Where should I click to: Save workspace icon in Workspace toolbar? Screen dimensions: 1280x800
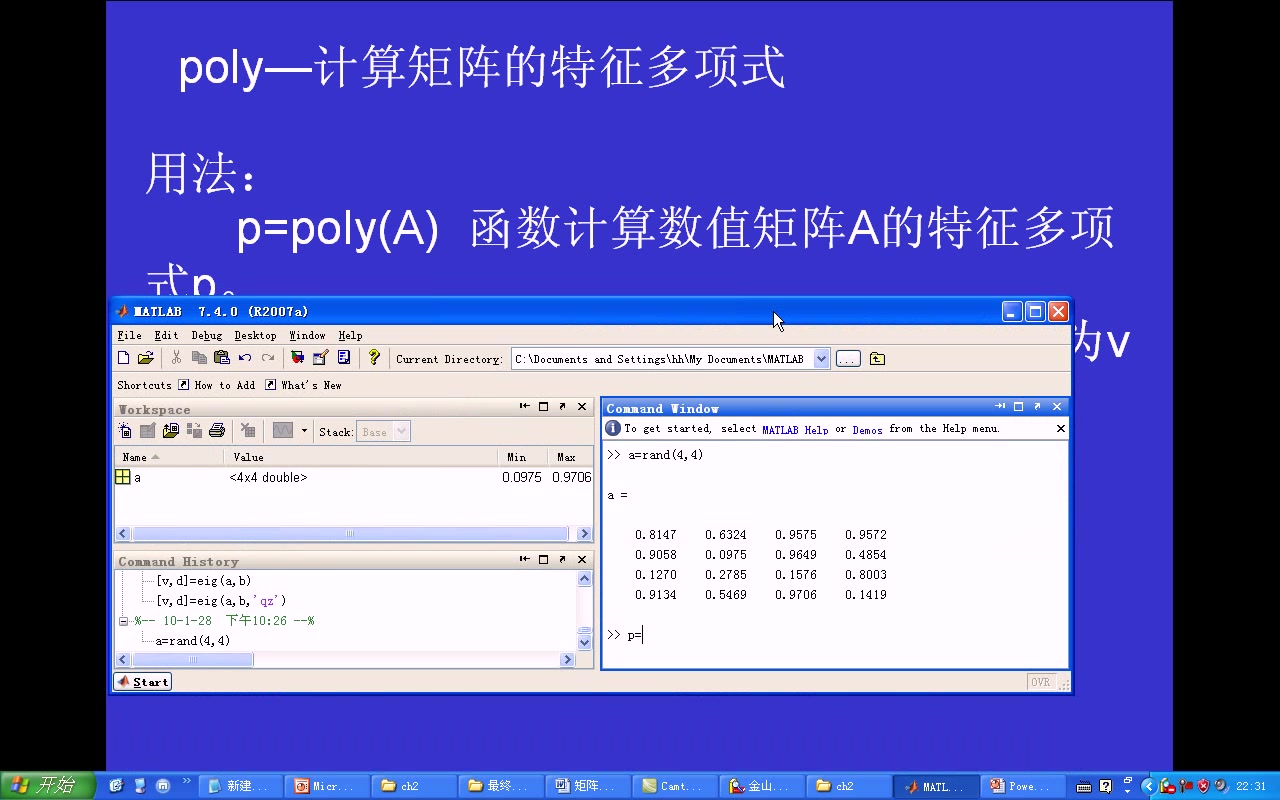[194, 431]
